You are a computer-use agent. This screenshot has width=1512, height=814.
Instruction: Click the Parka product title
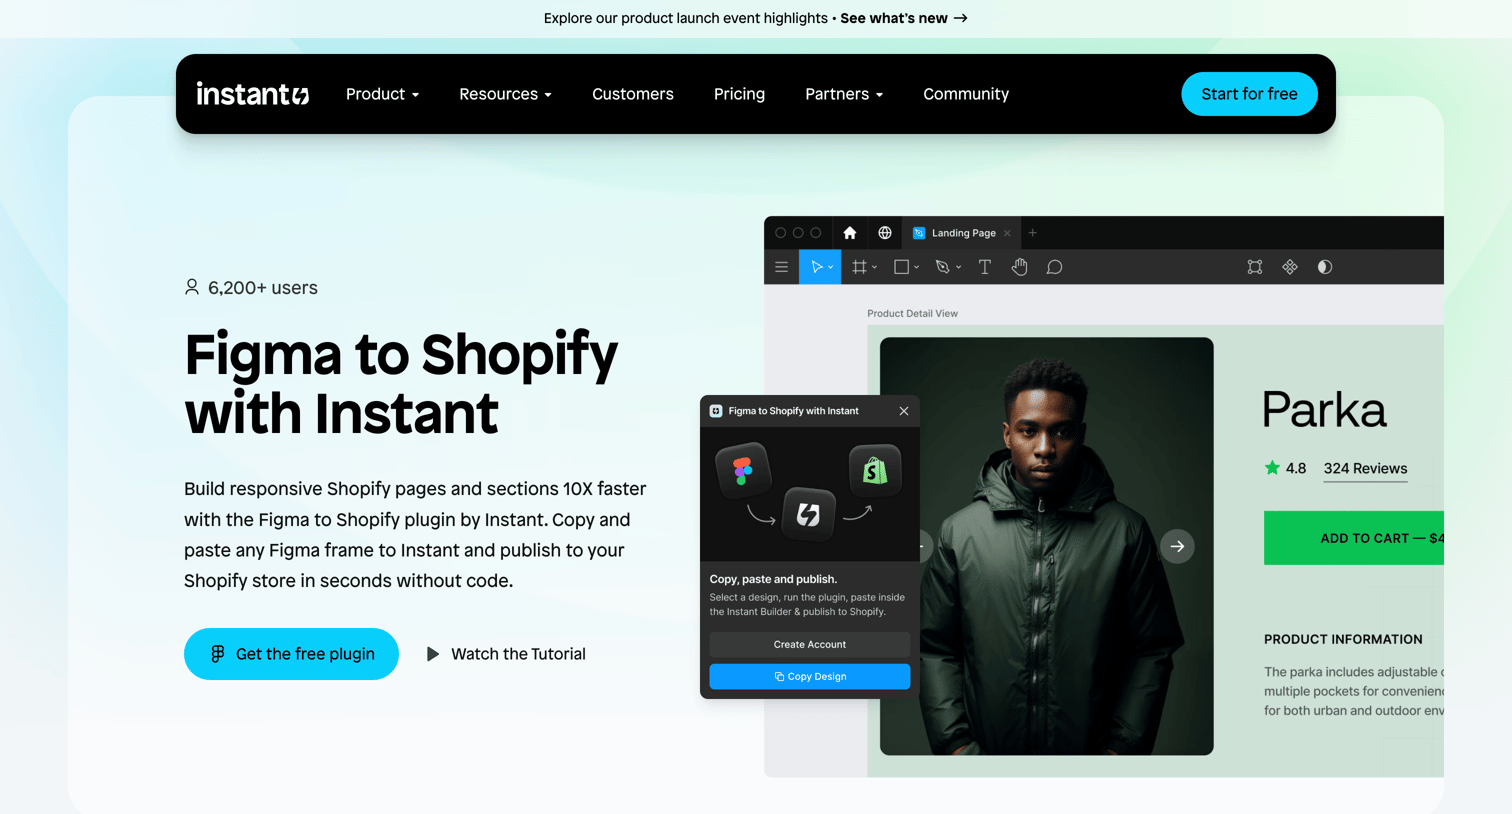click(1324, 410)
